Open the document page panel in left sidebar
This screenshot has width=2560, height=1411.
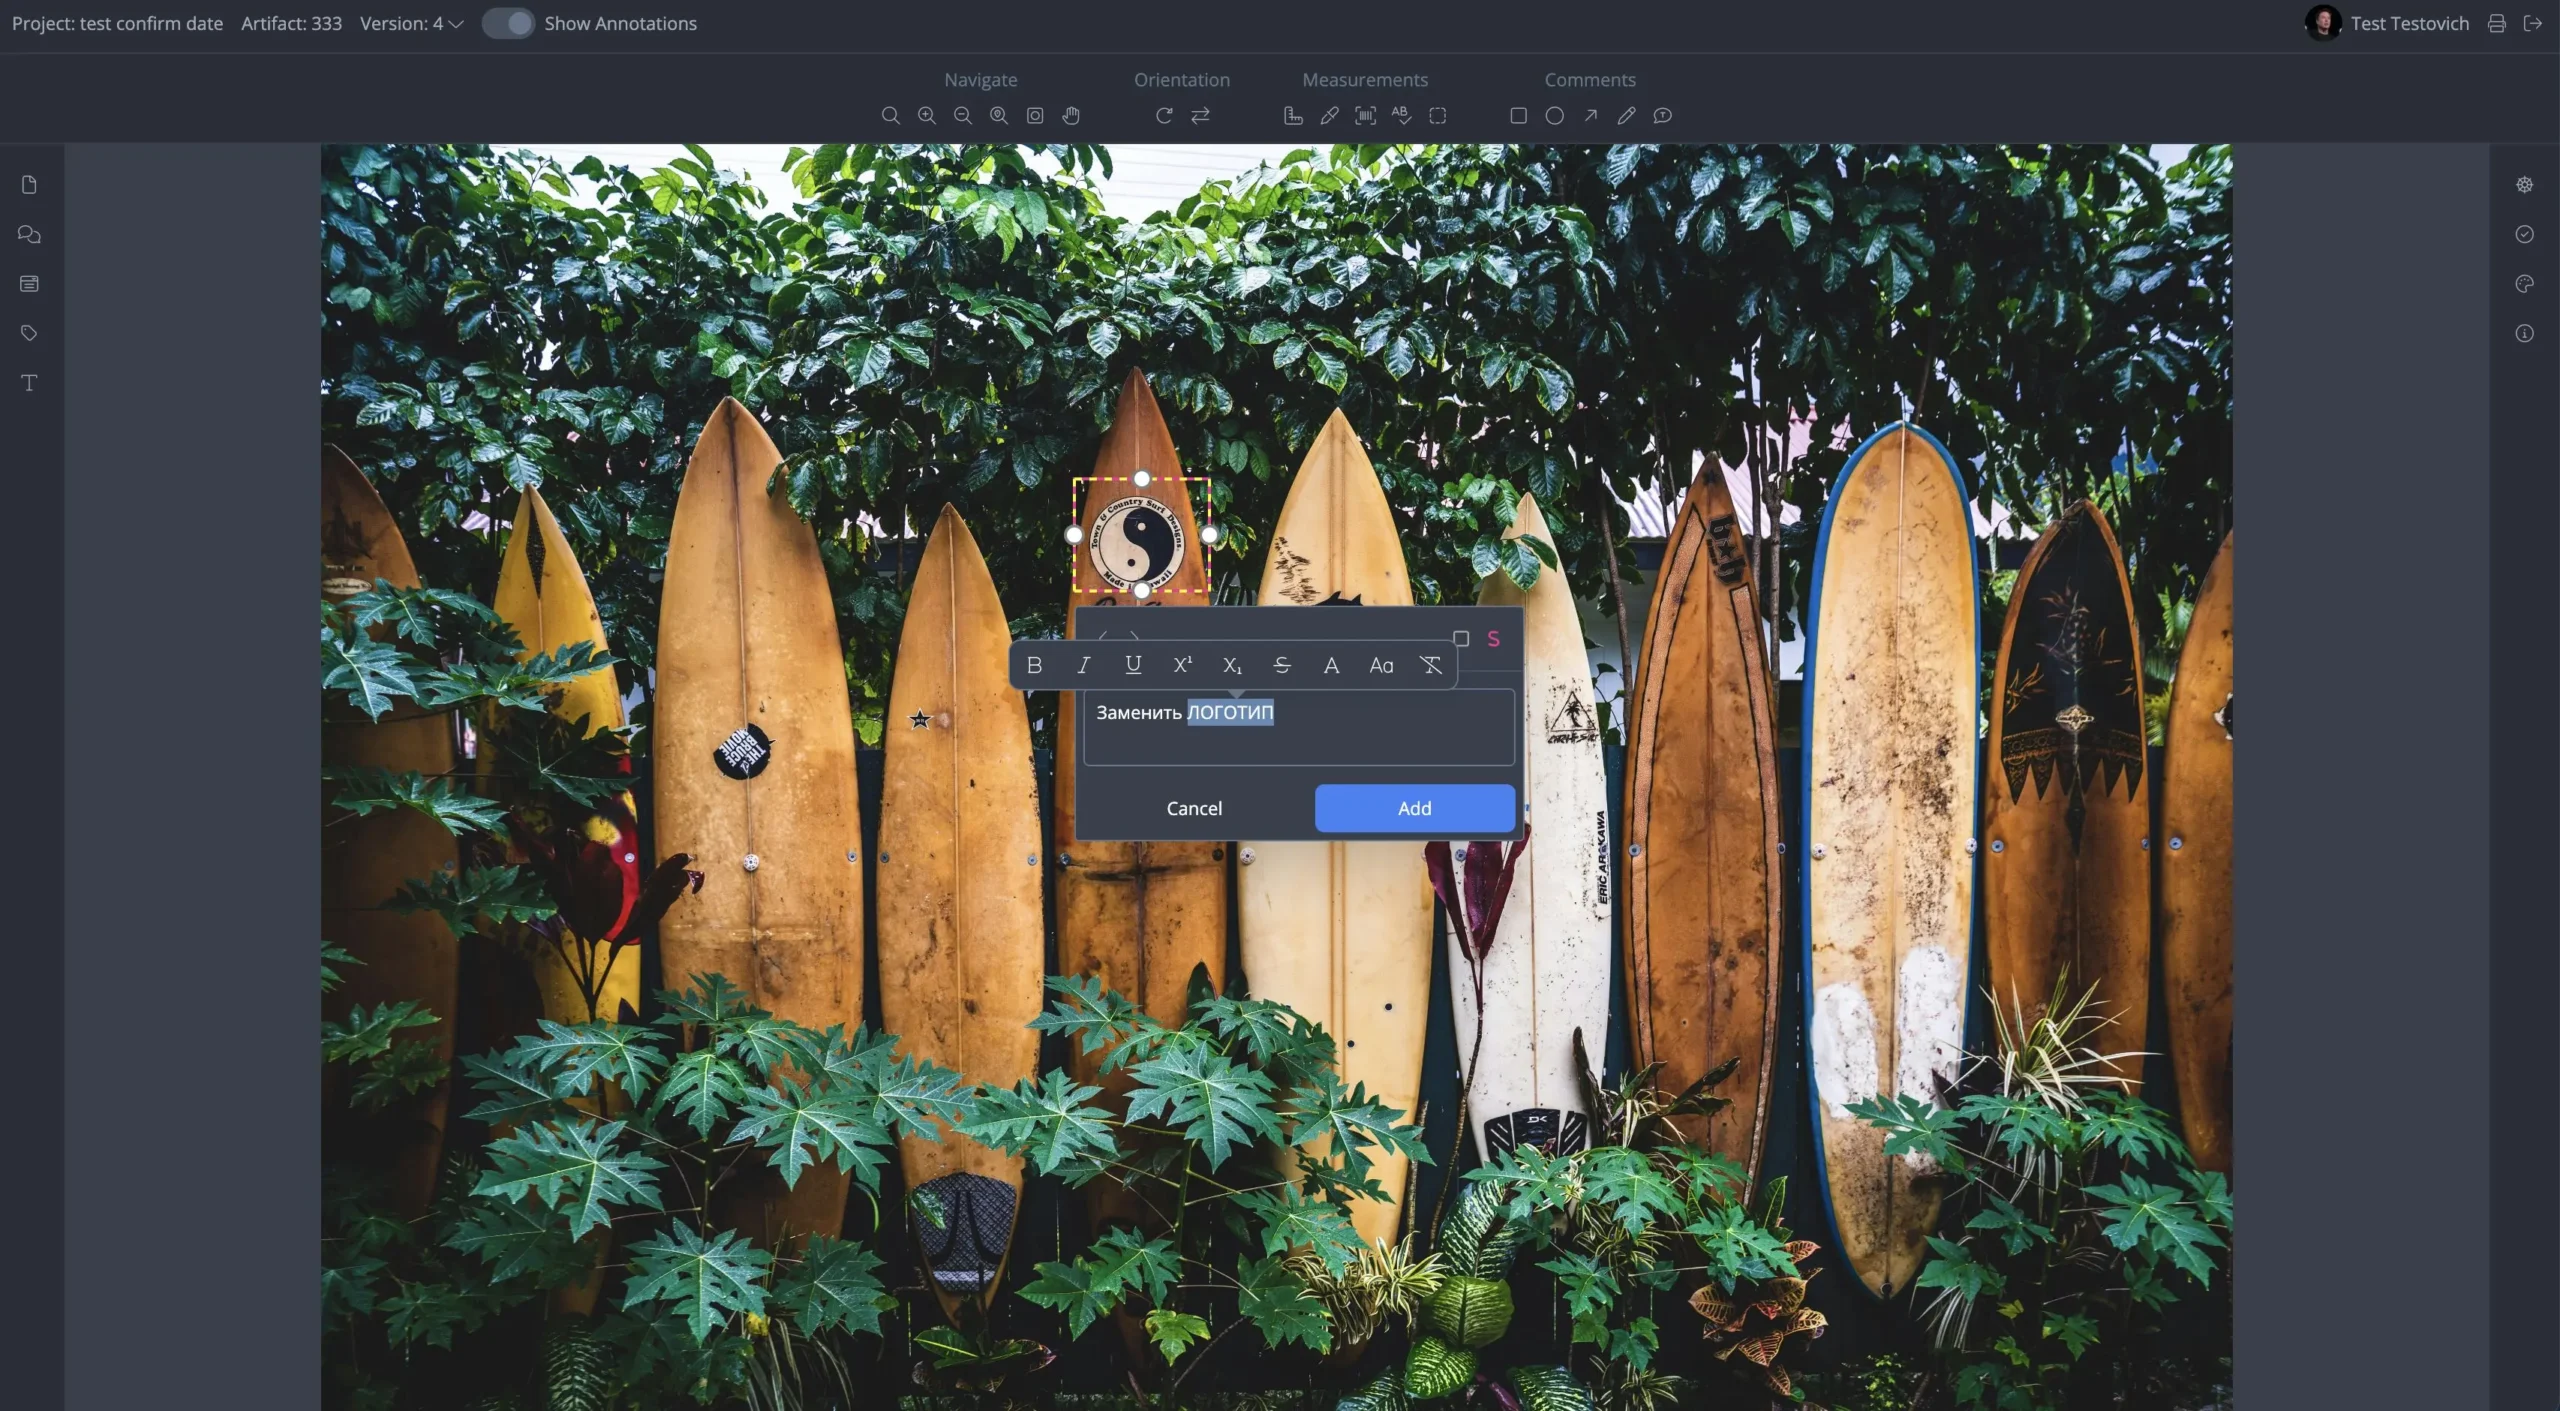(29, 185)
